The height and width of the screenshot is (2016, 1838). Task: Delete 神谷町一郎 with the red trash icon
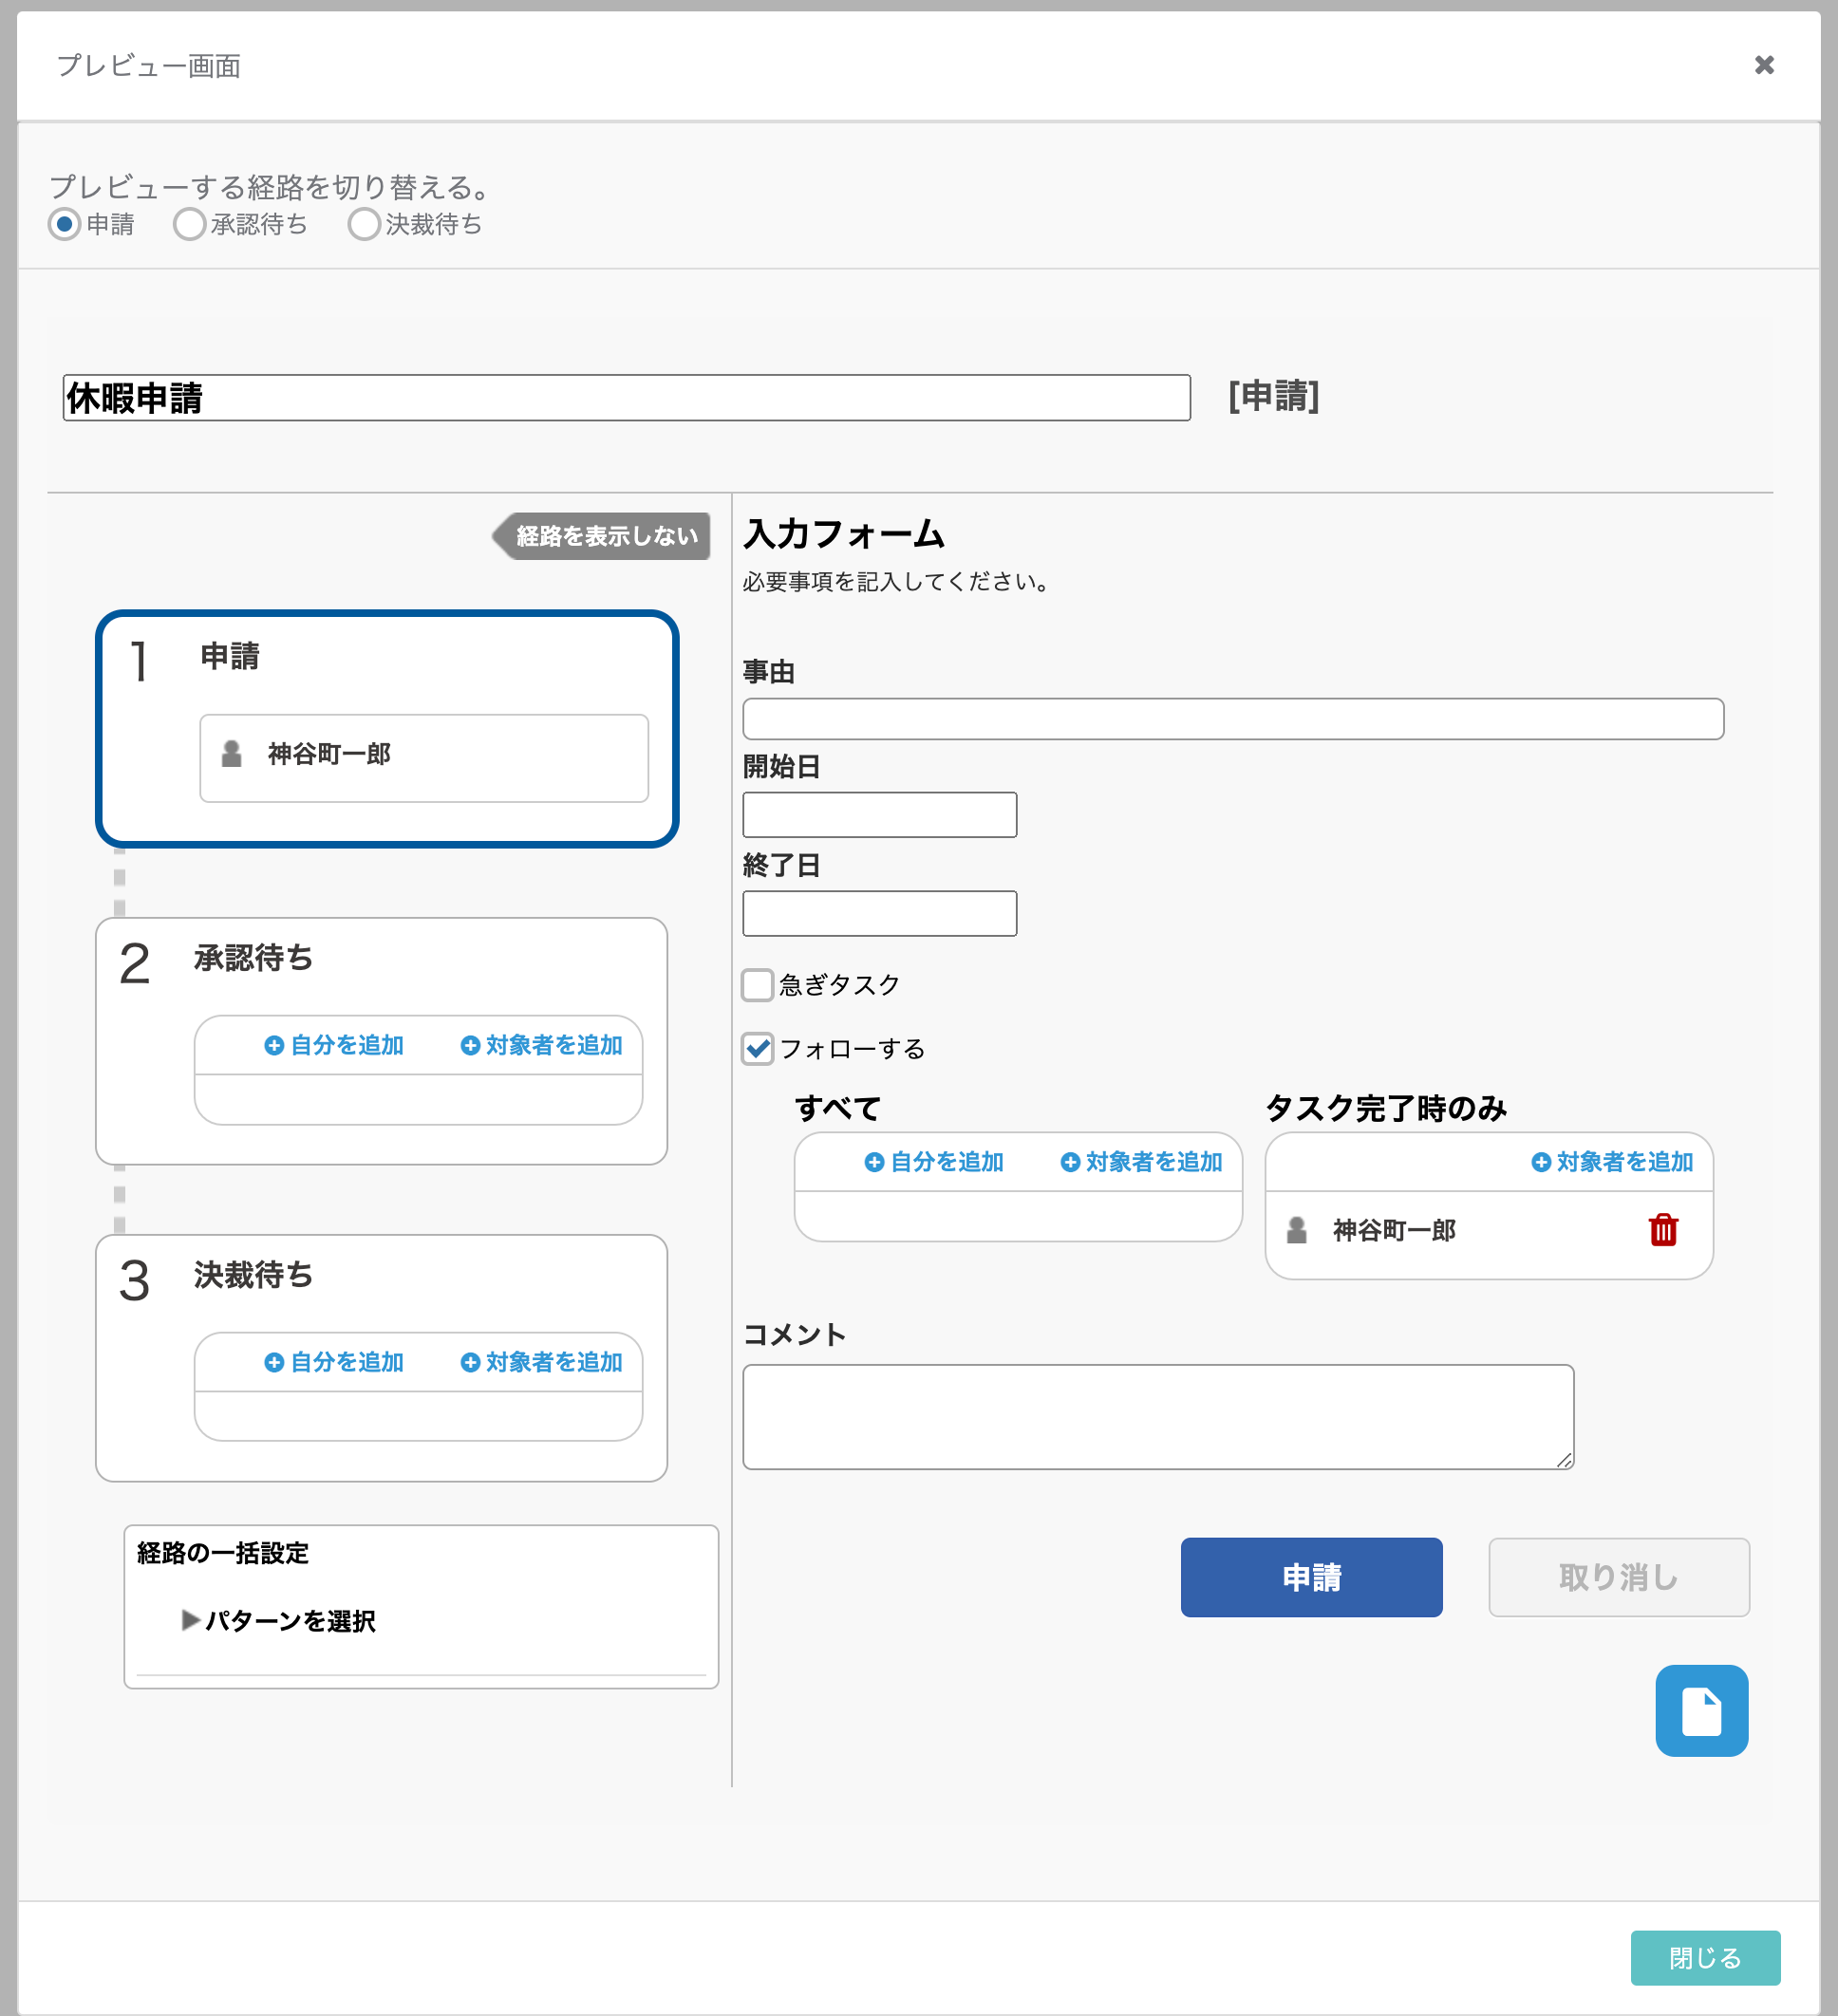(x=1663, y=1229)
